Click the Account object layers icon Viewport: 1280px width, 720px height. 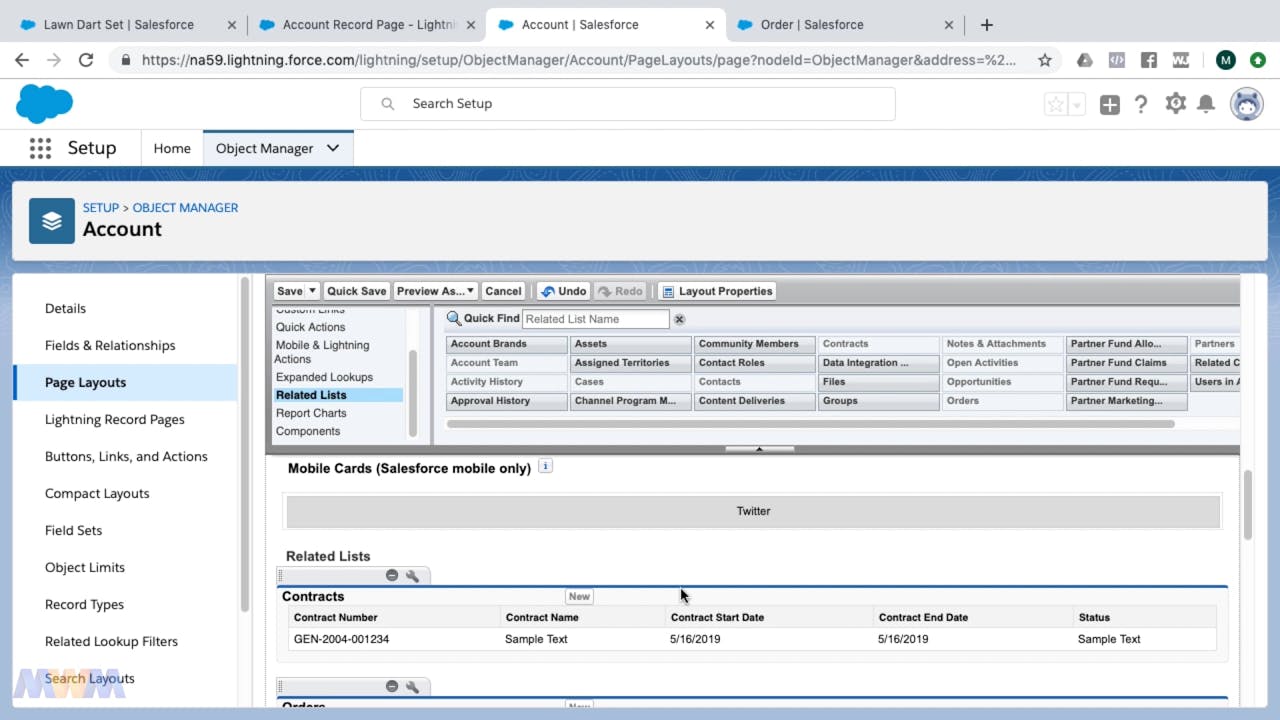pyautogui.click(x=52, y=221)
